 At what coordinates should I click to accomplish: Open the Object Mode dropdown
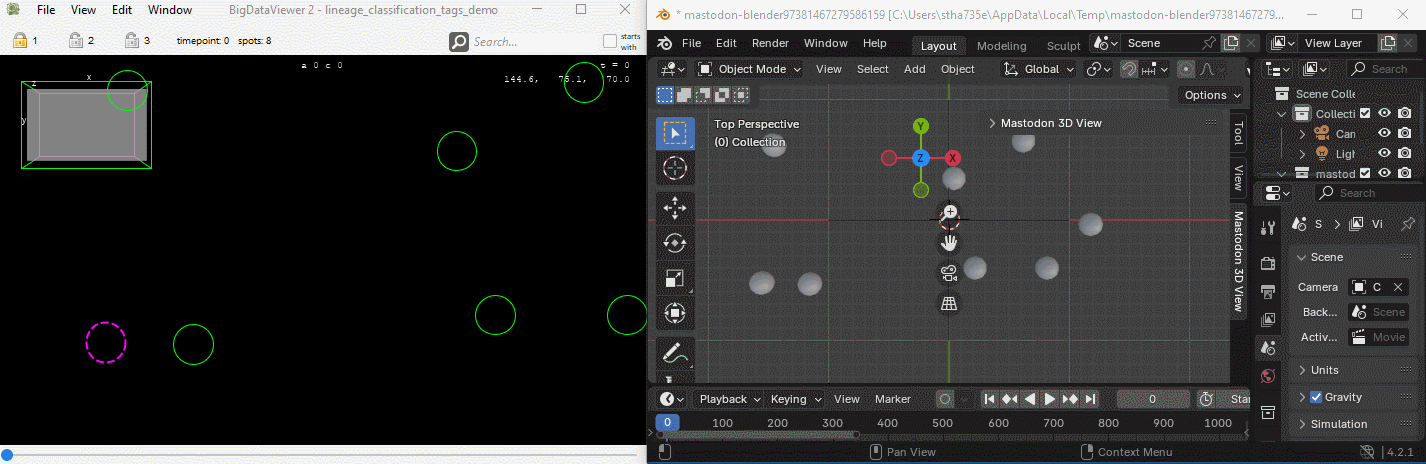click(x=749, y=69)
